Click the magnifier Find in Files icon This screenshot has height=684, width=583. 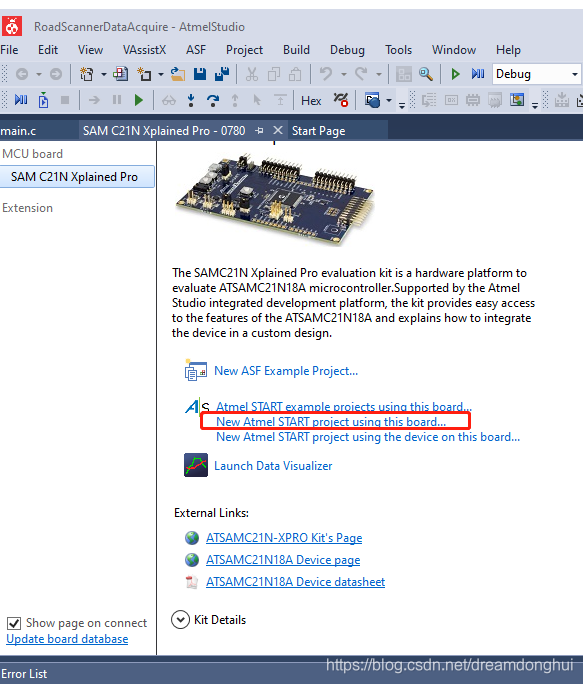click(426, 74)
